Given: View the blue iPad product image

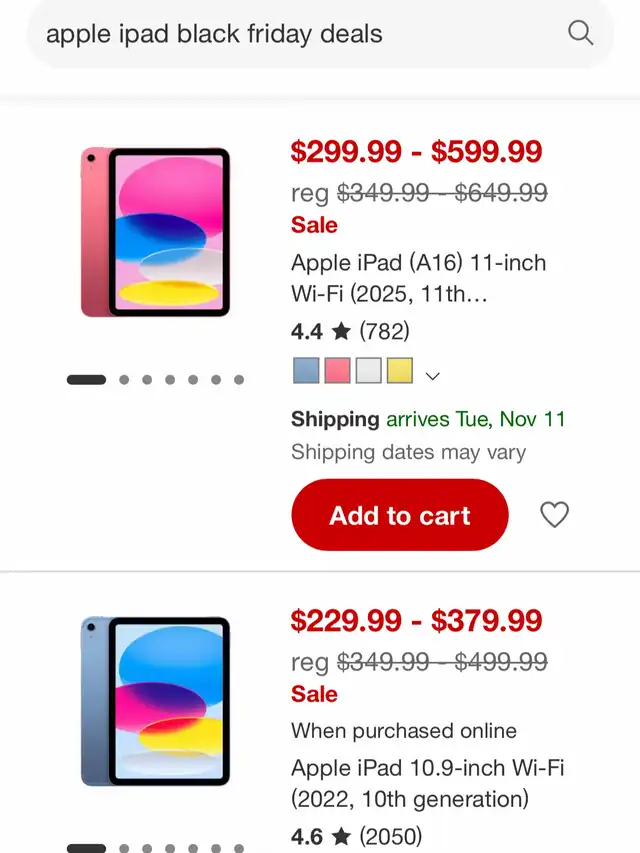Looking at the screenshot, I should 155,701.
